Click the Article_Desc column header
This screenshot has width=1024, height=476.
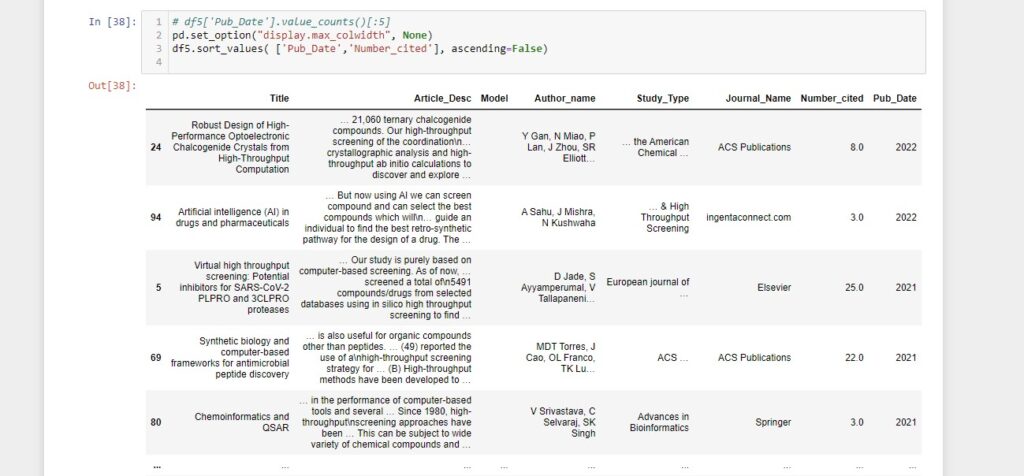(x=442, y=98)
